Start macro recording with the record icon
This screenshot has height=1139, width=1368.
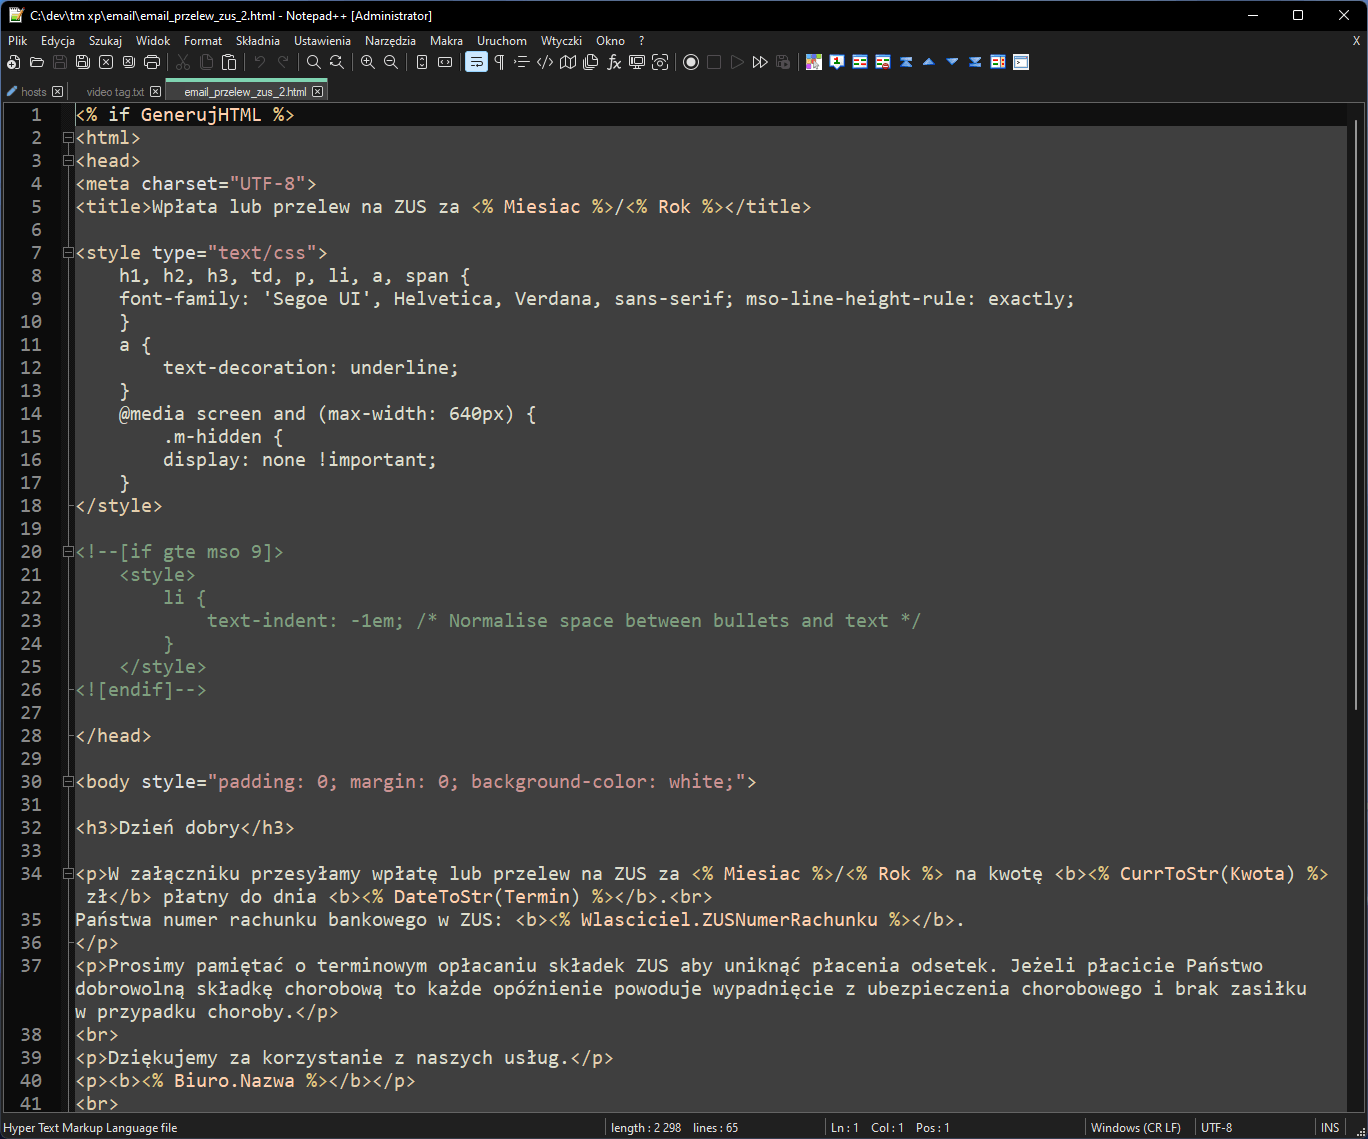pyautogui.click(x=691, y=62)
